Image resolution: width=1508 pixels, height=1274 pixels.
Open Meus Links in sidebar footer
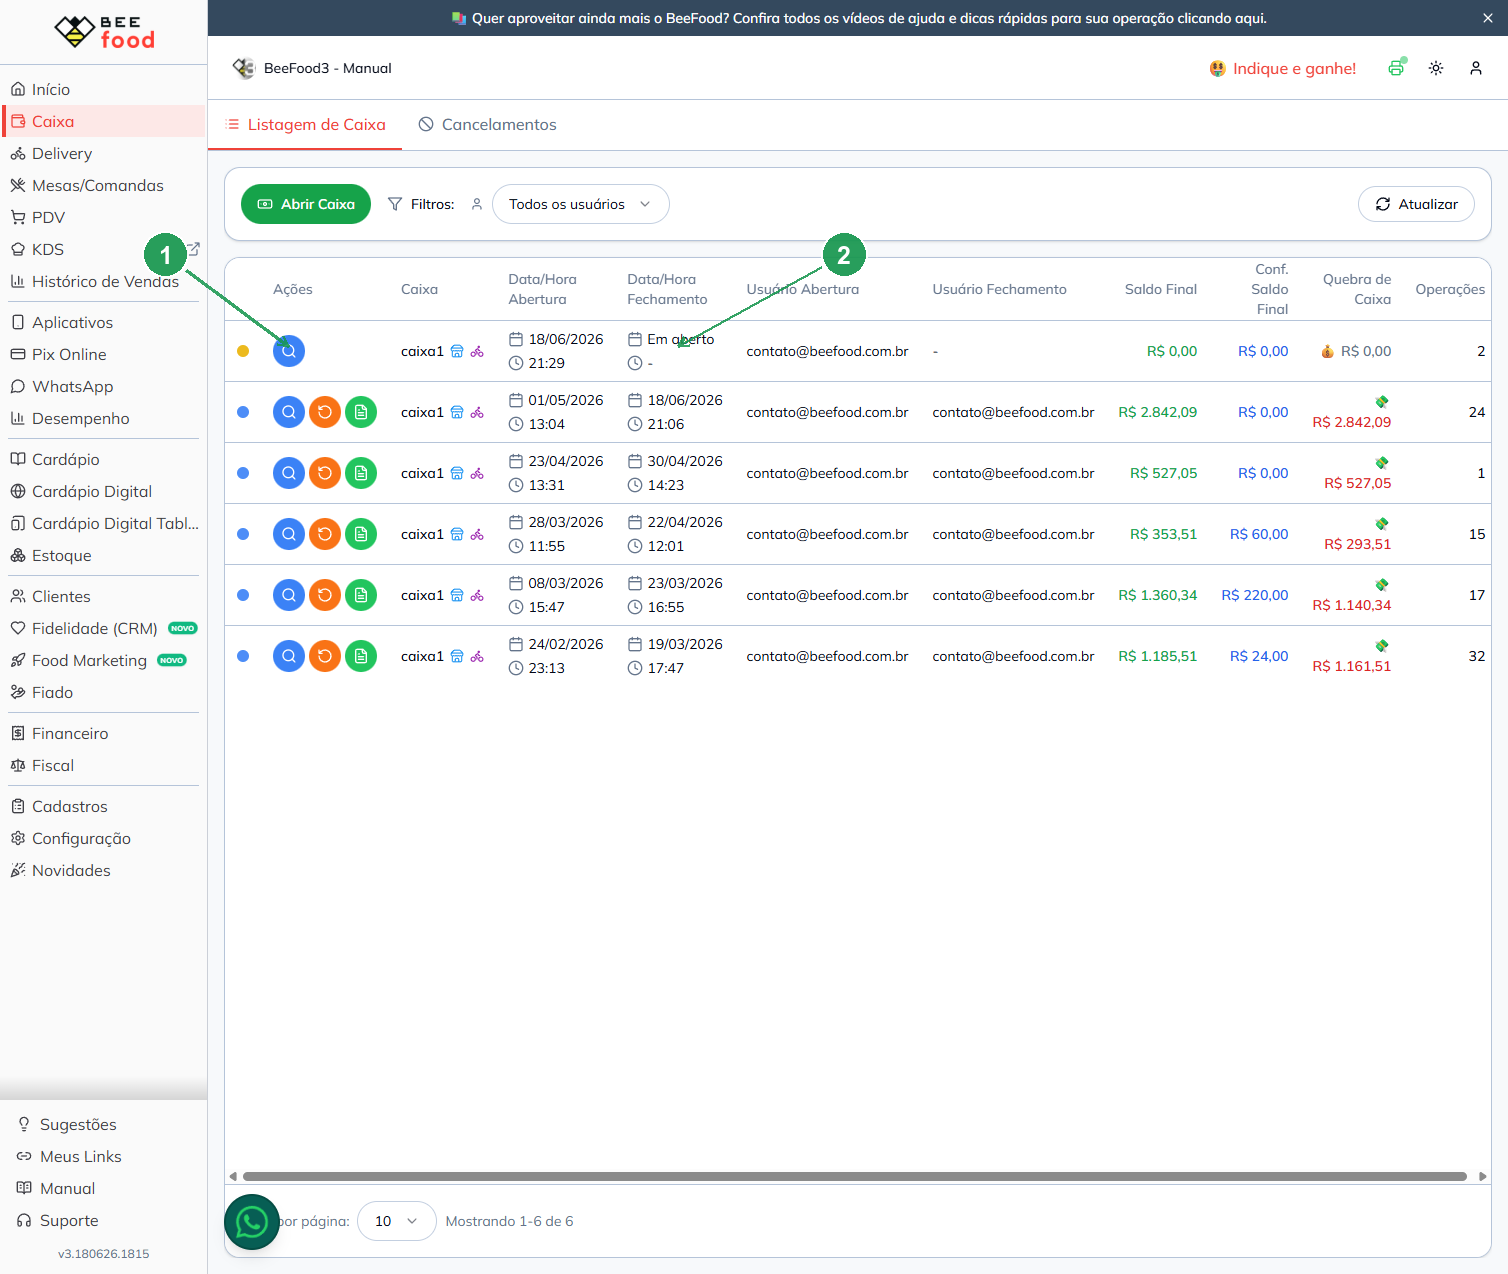tap(104, 1156)
